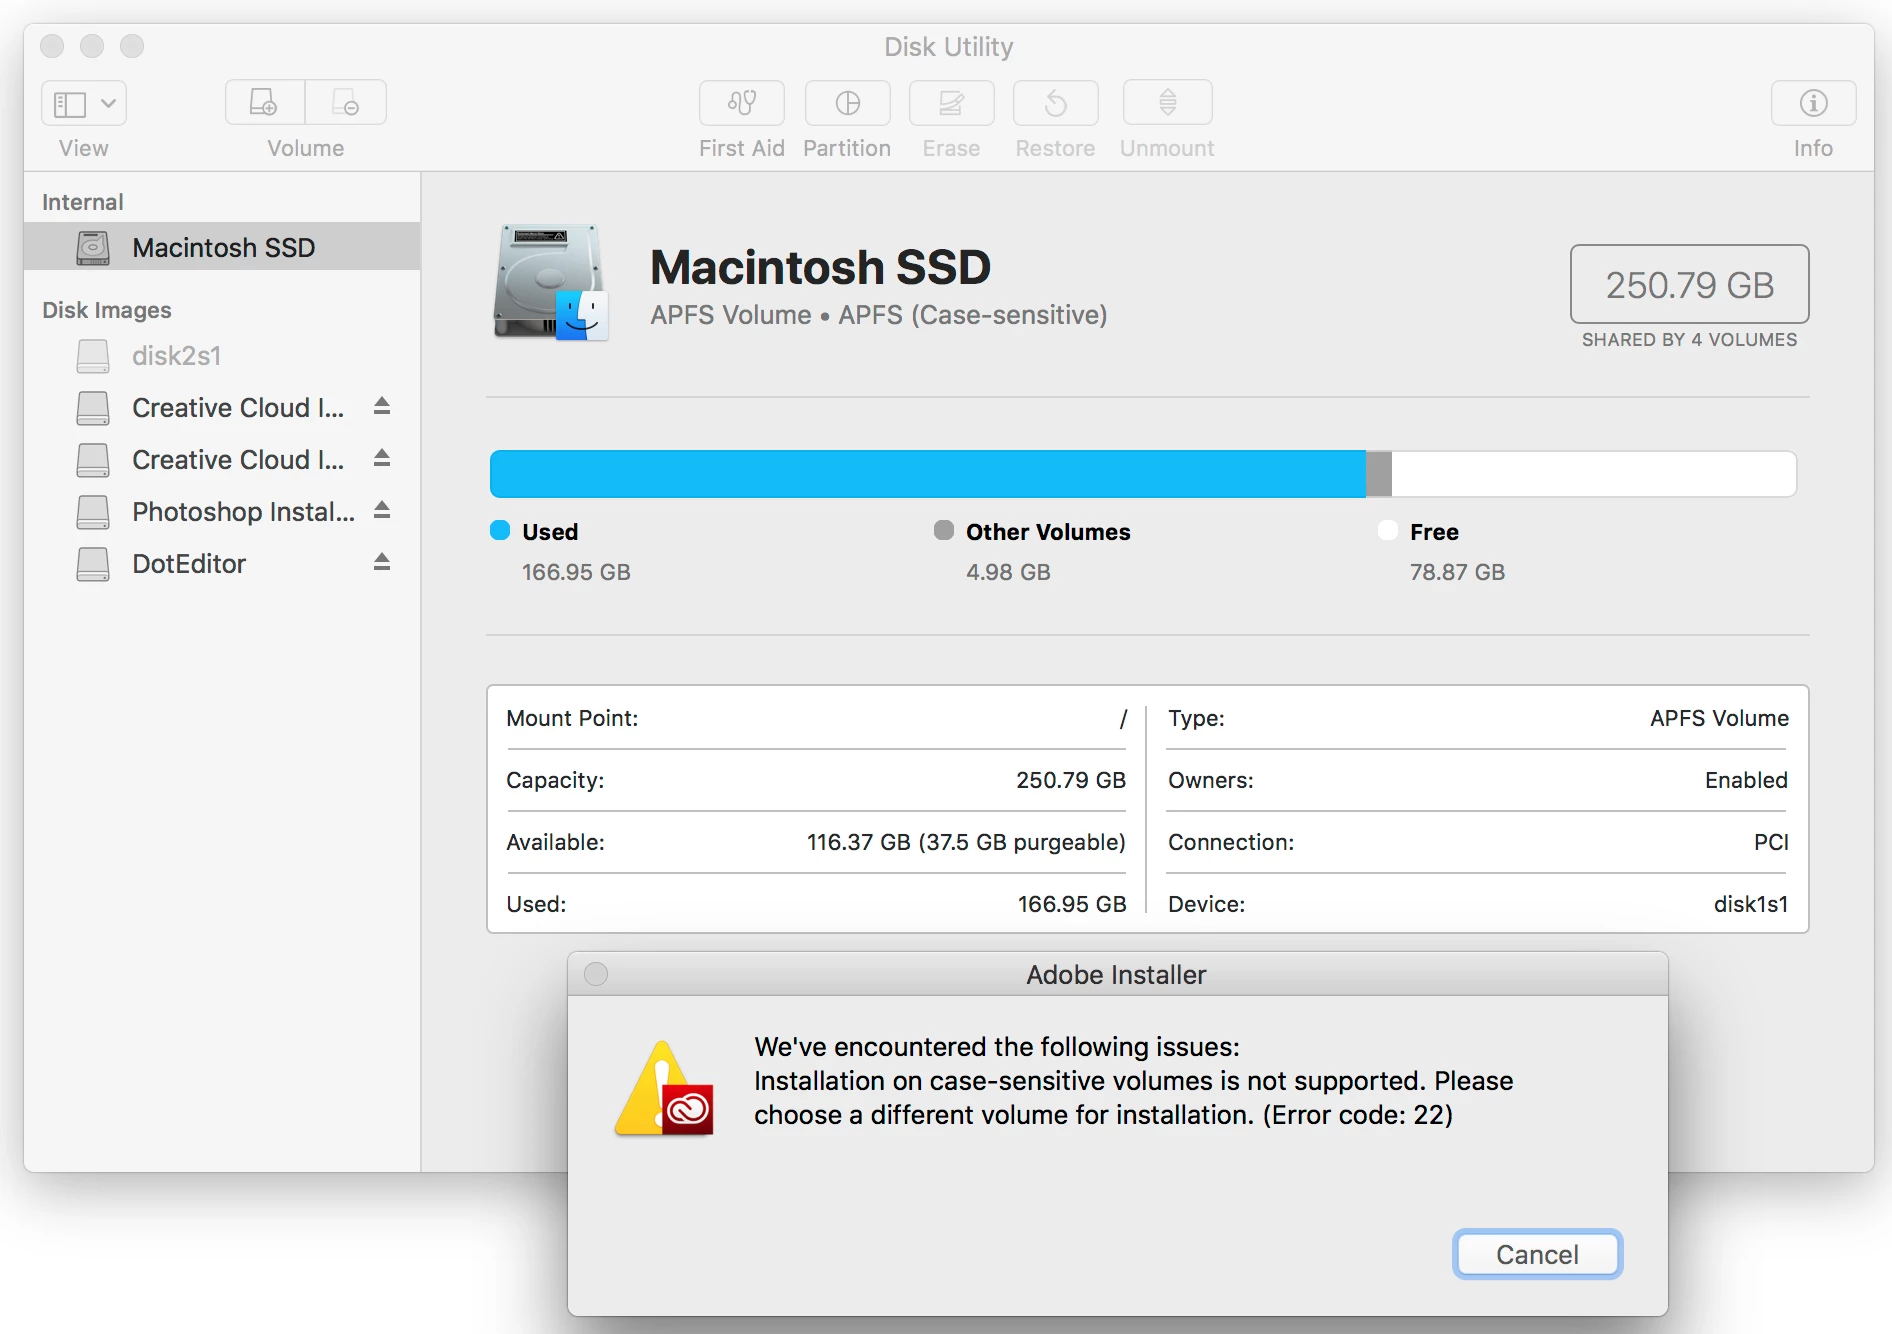Click the 'Error code: 22' installer message
The width and height of the screenshot is (1892, 1334).
tap(1357, 1115)
